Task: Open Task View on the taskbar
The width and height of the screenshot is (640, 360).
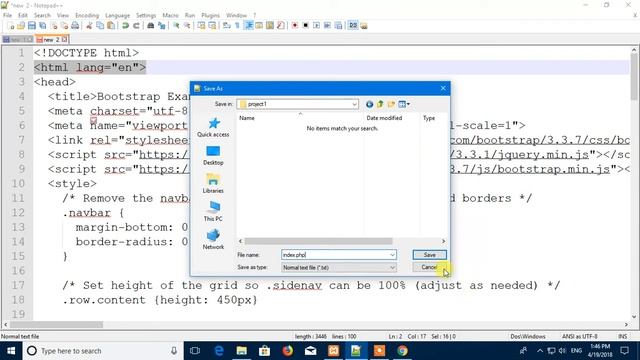Action: [195, 351]
